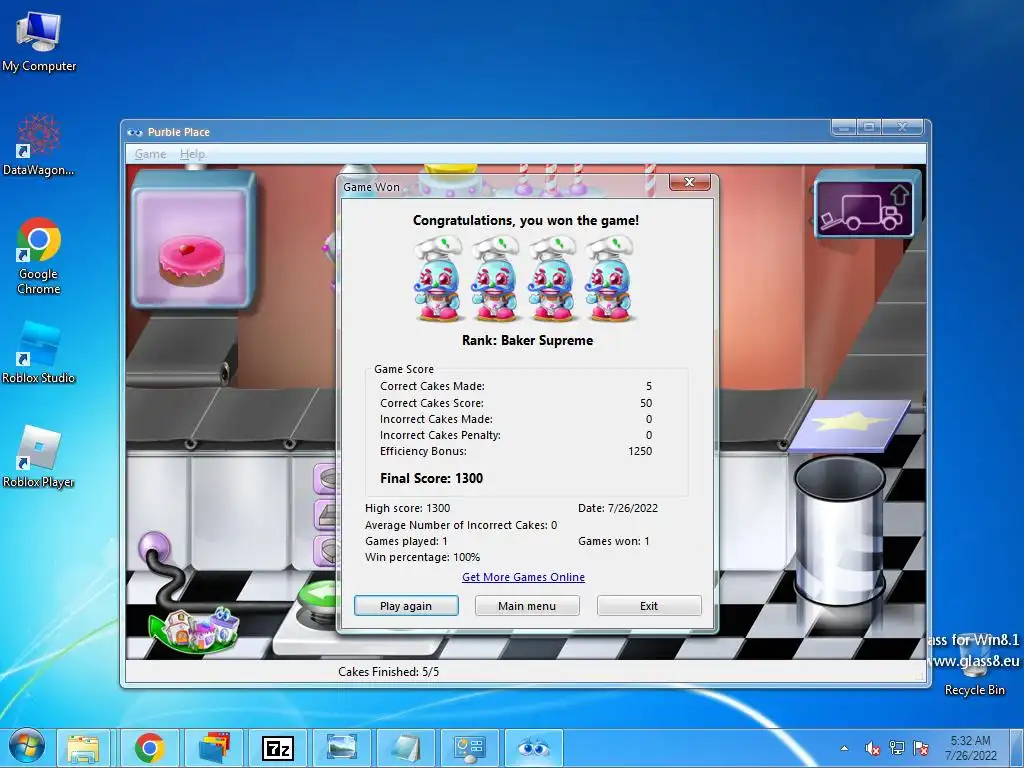The width and height of the screenshot is (1024, 768).
Task: Select the middle cake pan shape button
Action: click(326, 515)
